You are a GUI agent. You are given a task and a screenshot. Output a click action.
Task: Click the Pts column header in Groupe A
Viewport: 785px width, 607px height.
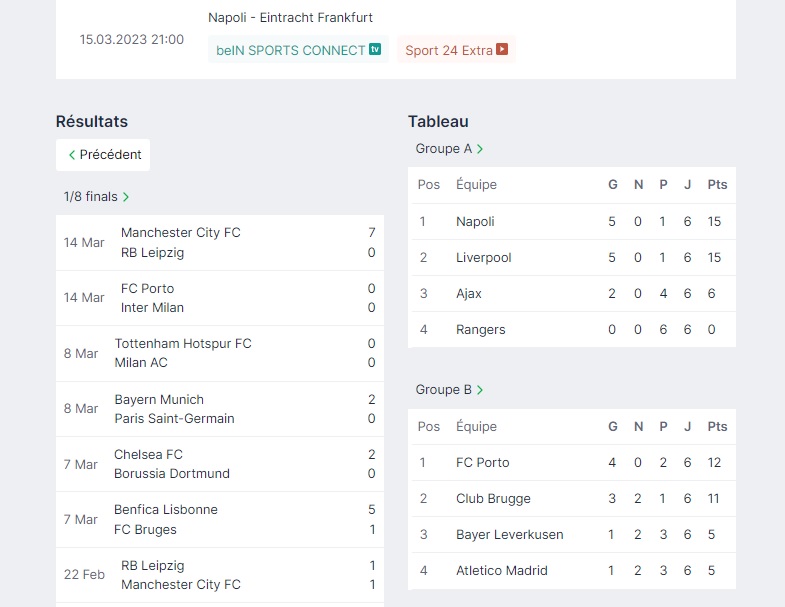click(717, 185)
